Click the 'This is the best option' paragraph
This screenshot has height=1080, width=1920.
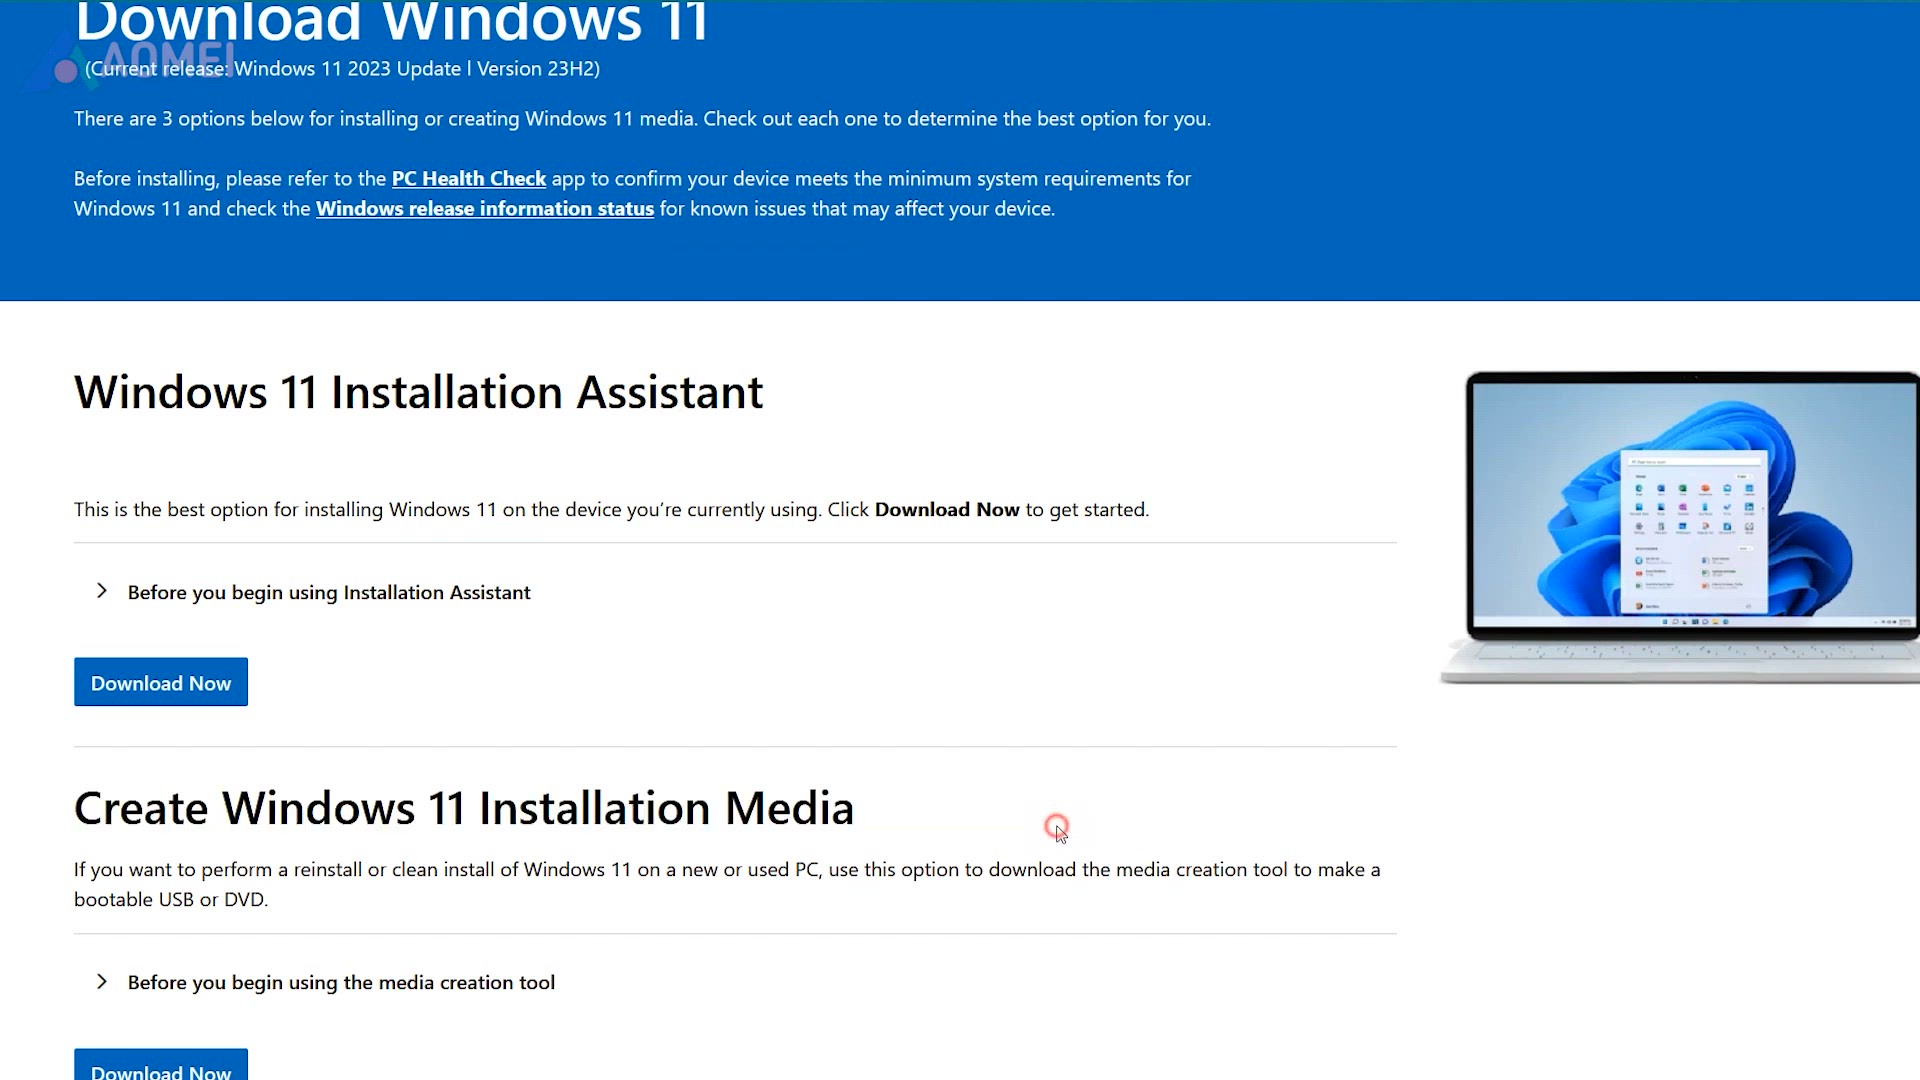(611, 510)
